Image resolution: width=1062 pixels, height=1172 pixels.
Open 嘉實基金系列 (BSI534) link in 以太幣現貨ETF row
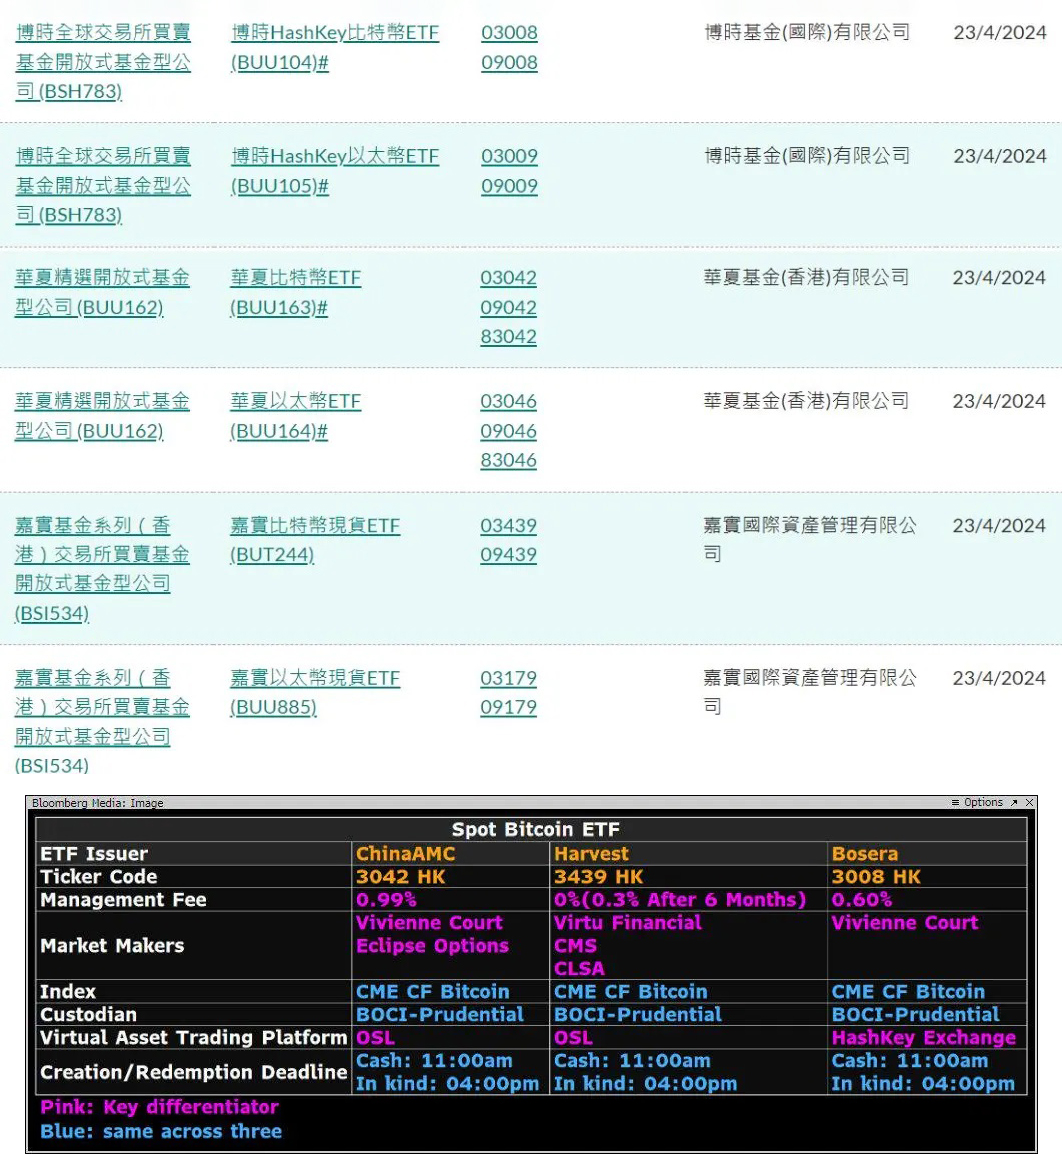(102, 721)
